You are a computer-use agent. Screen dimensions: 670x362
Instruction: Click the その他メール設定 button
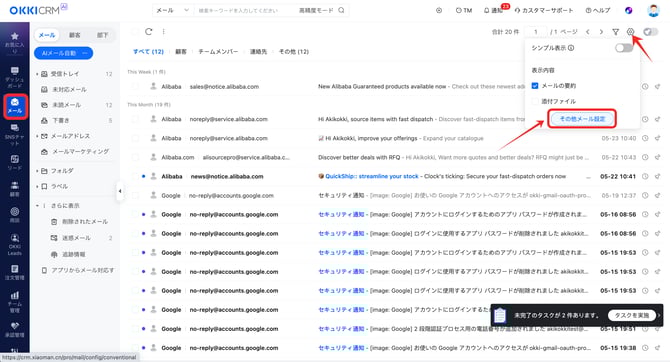point(582,119)
